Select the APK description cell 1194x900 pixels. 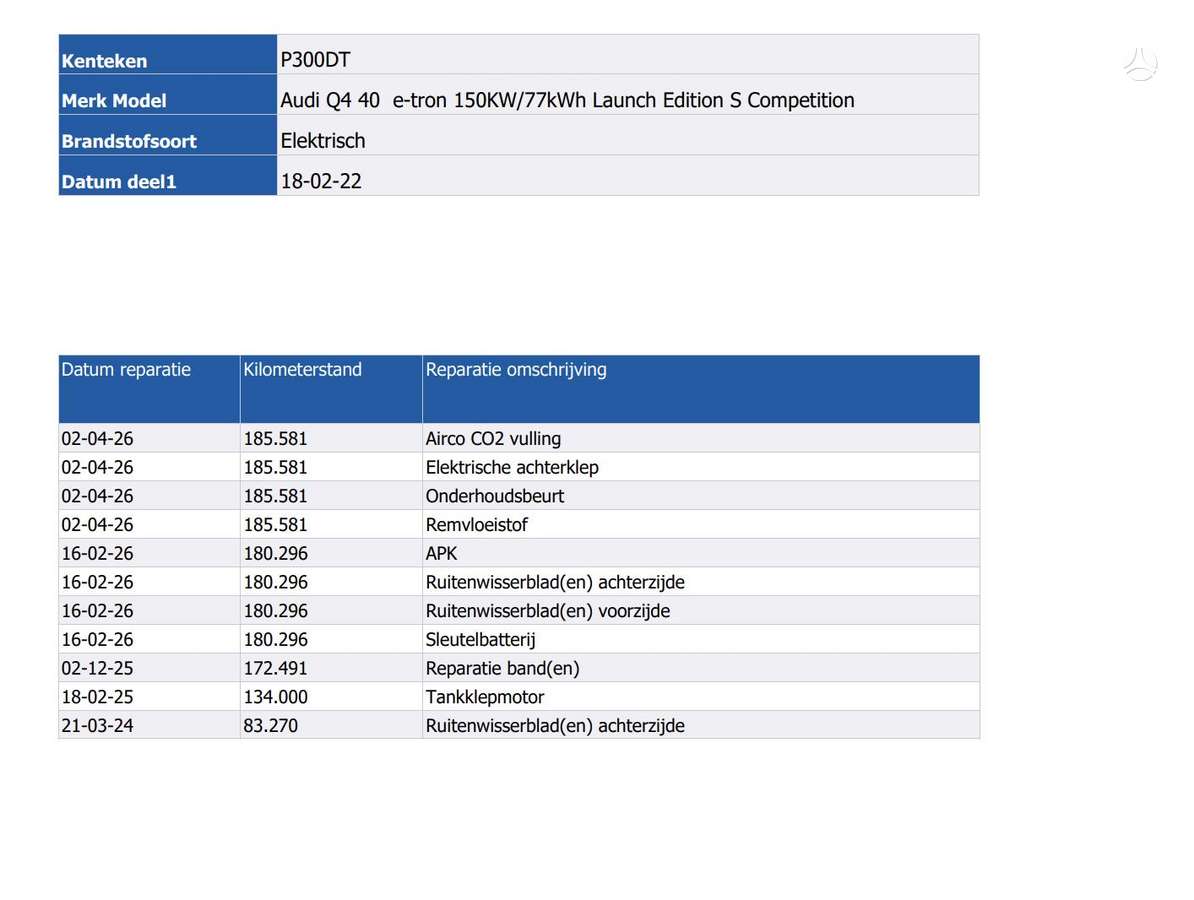[x=701, y=553]
